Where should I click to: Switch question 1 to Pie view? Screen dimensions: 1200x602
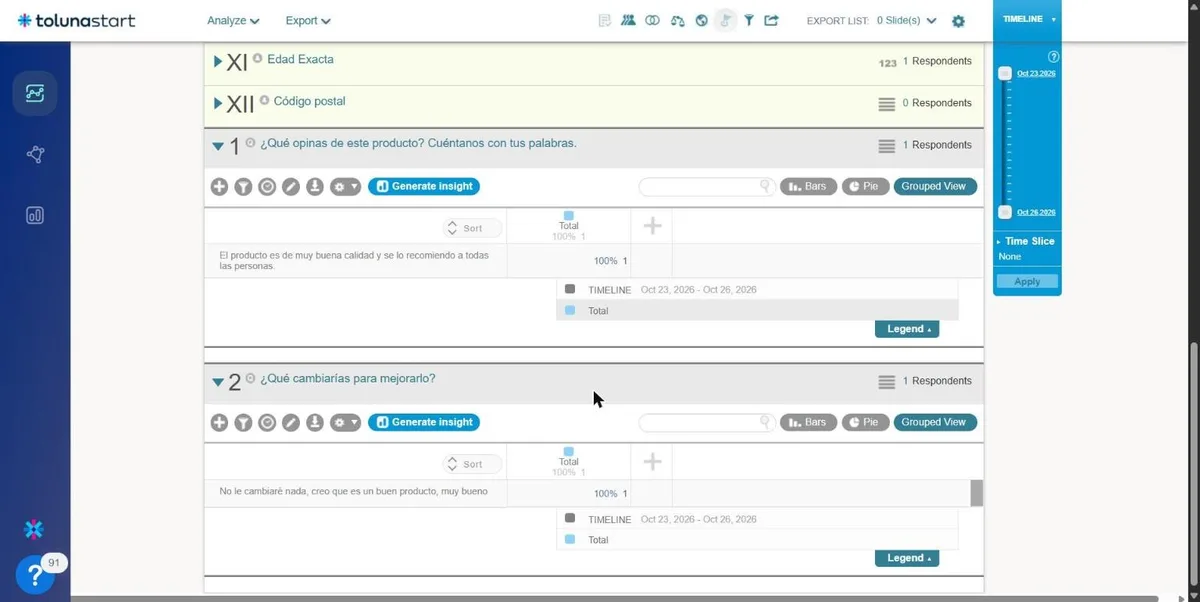pos(865,186)
